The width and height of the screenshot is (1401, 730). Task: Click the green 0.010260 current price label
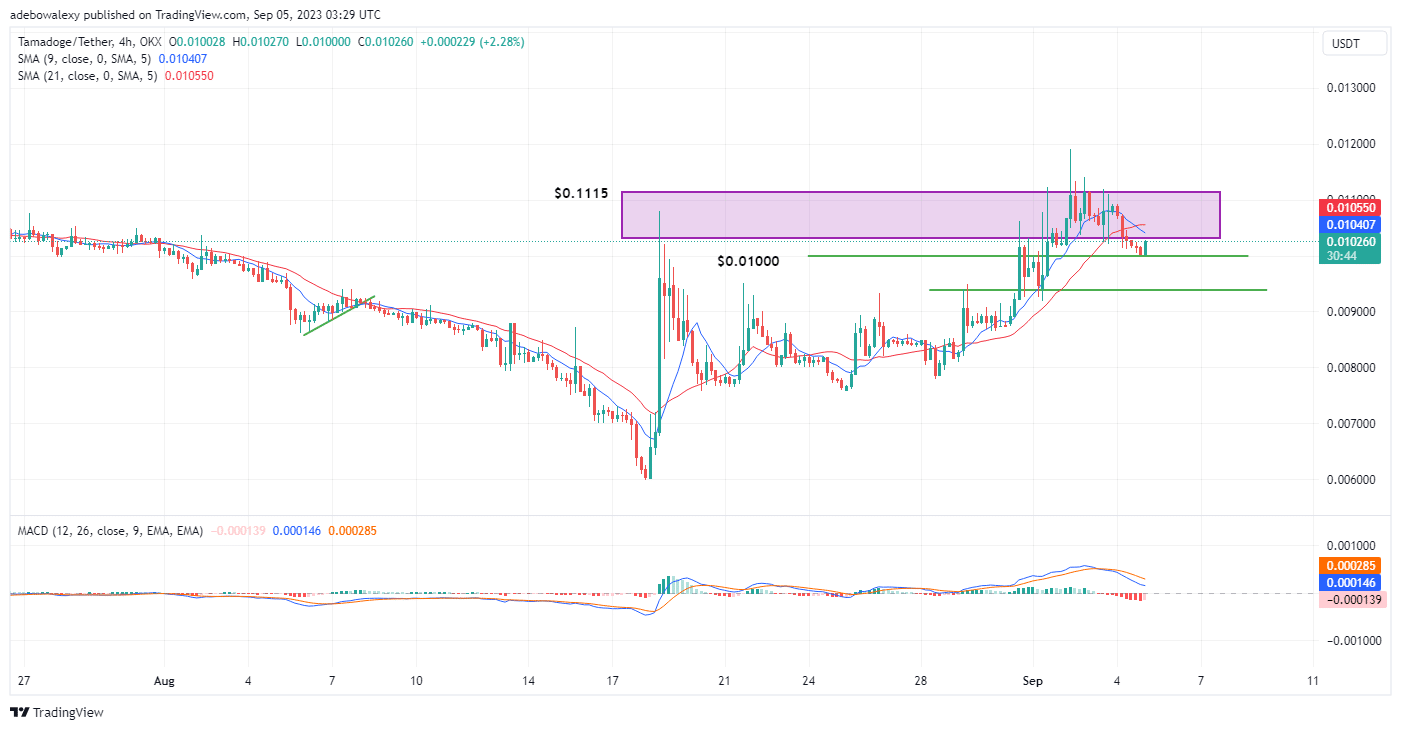coord(1351,241)
